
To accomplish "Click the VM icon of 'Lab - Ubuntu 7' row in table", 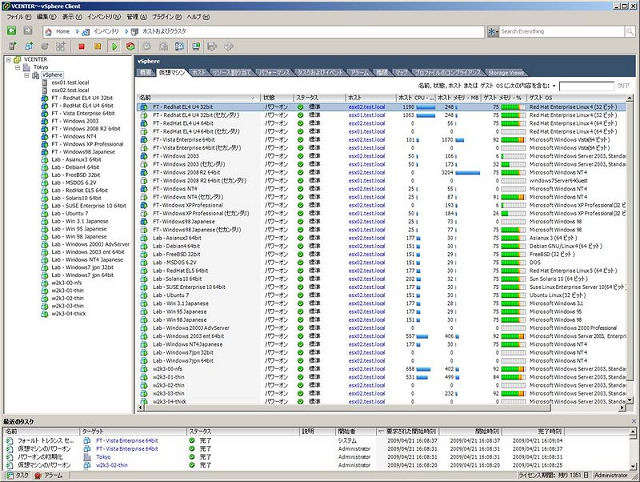I will [144, 295].
